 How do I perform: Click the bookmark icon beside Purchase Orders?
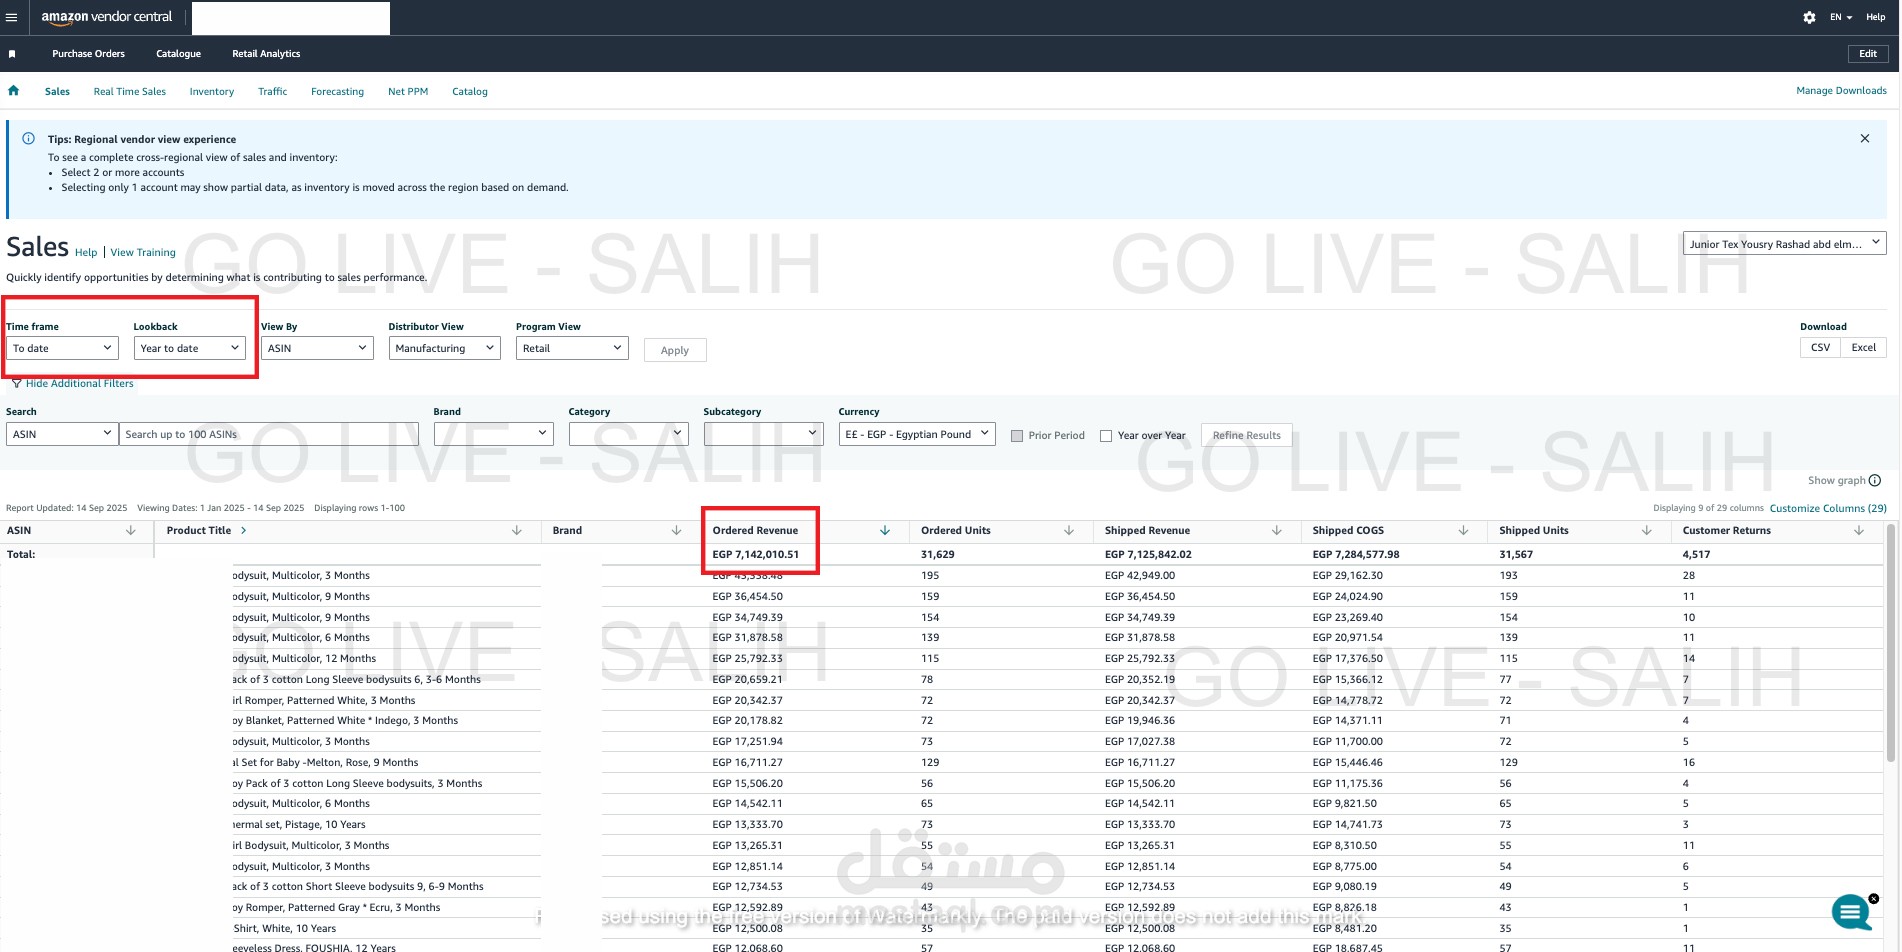(x=12, y=54)
